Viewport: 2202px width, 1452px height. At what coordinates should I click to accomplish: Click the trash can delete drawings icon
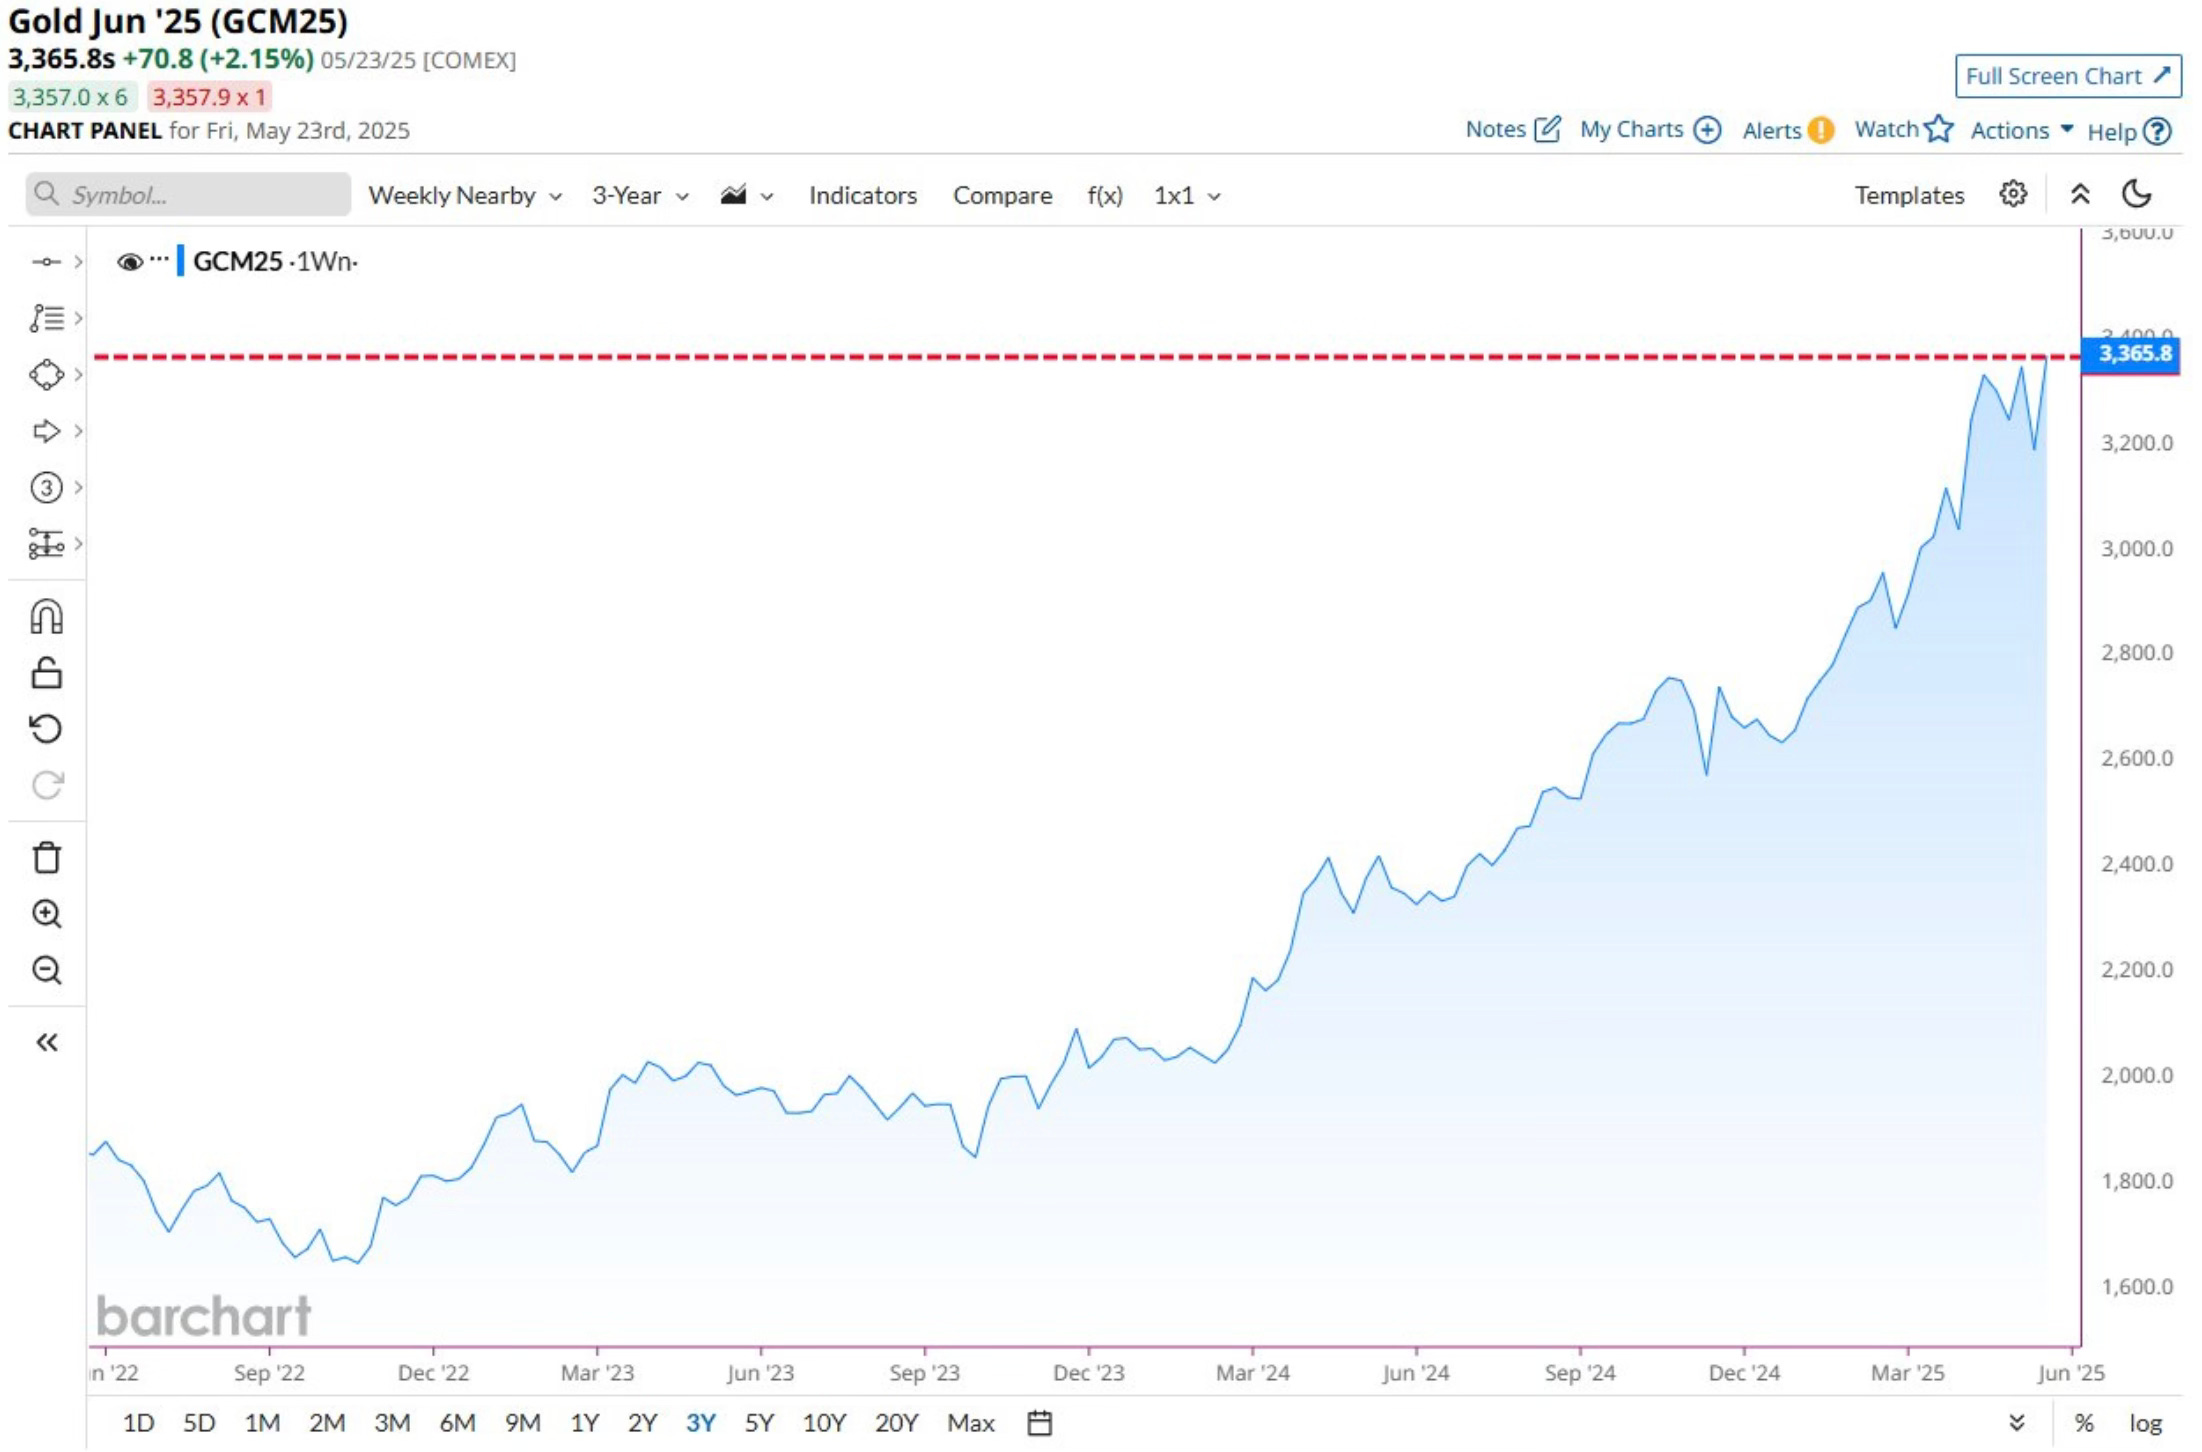pos(47,858)
